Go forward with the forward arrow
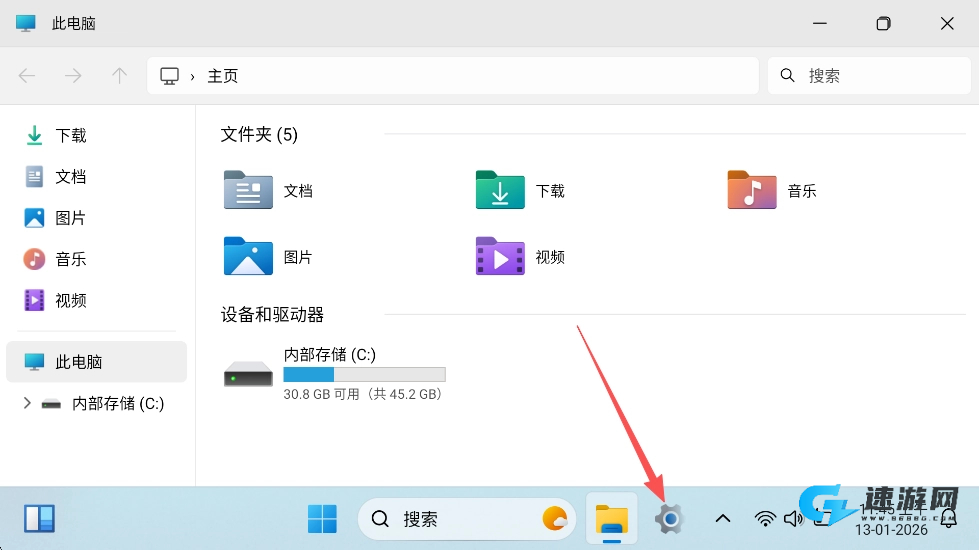This screenshot has height=550, width=979. tap(73, 76)
